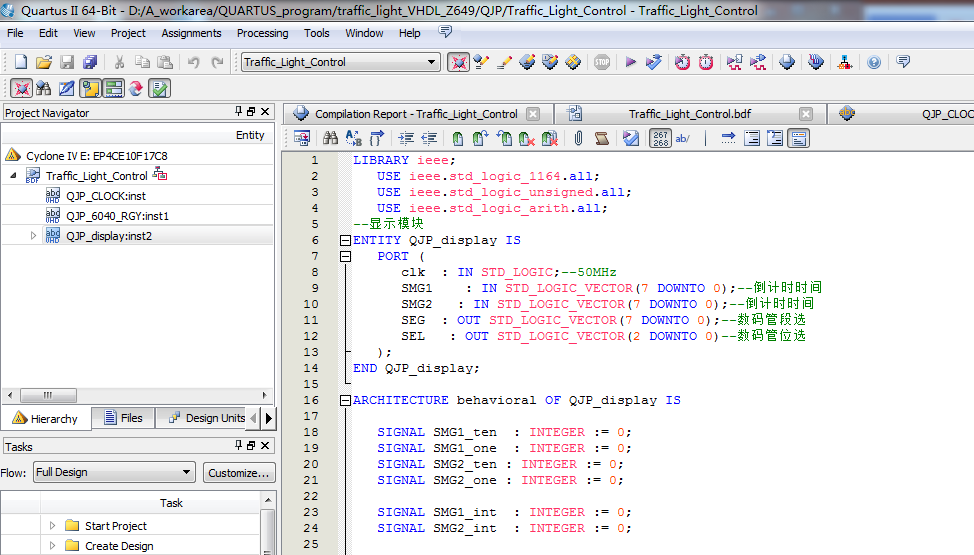The width and height of the screenshot is (974, 555).
Task: Click the Find binoculars icon in editor toolbar
Action: (330, 138)
